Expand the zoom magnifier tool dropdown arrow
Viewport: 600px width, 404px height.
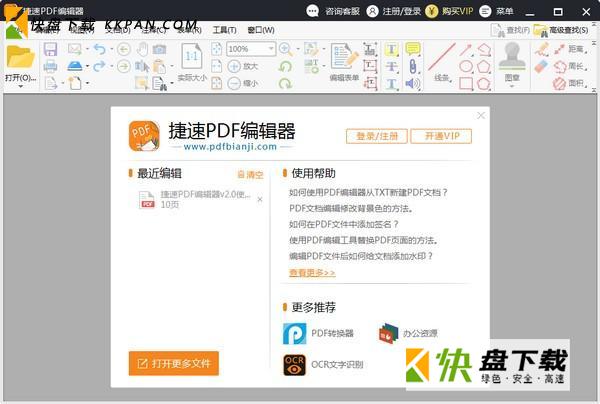coord(298,49)
